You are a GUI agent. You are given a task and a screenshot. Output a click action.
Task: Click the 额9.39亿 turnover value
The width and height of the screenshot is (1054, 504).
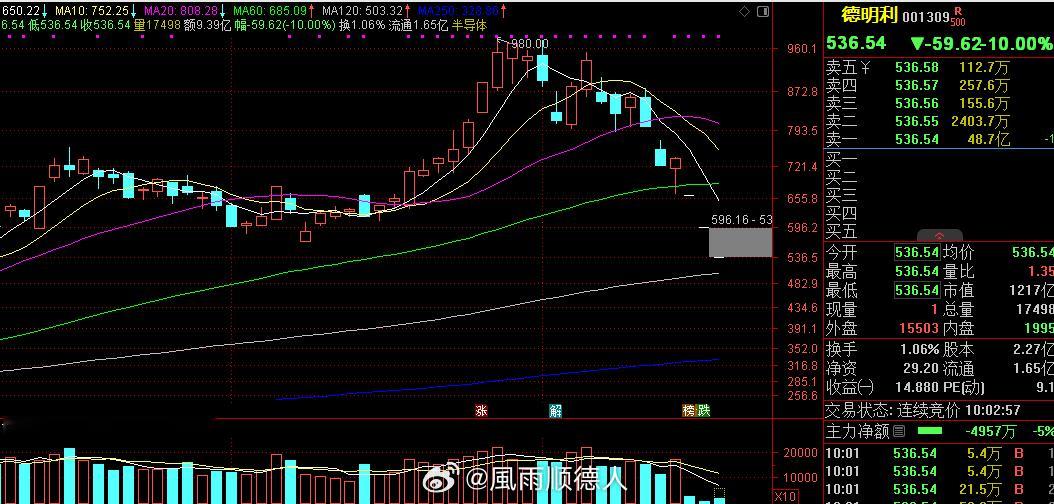208,25
